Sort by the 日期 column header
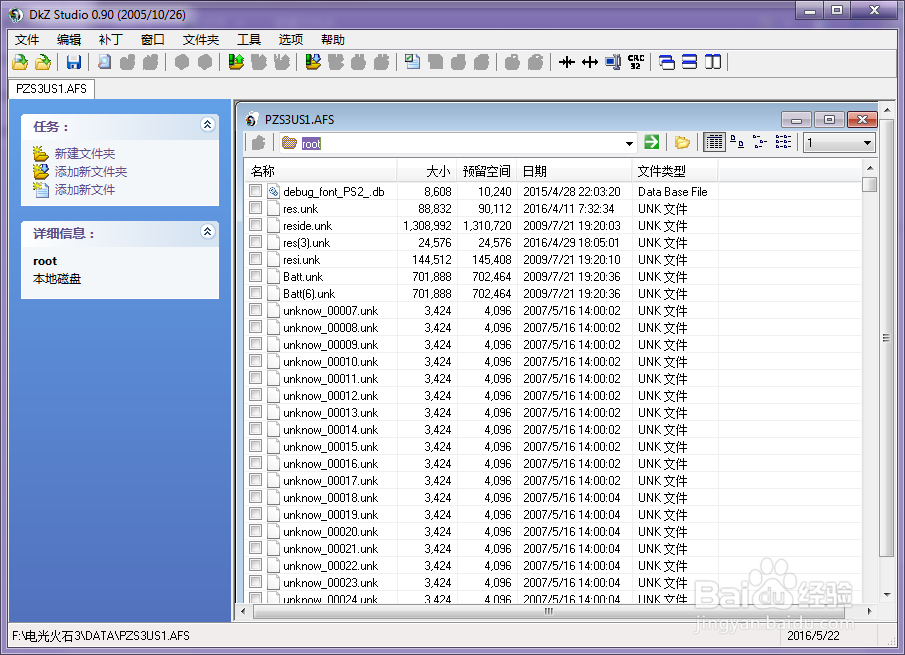This screenshot has width=905, height=655. coord(574,171)
